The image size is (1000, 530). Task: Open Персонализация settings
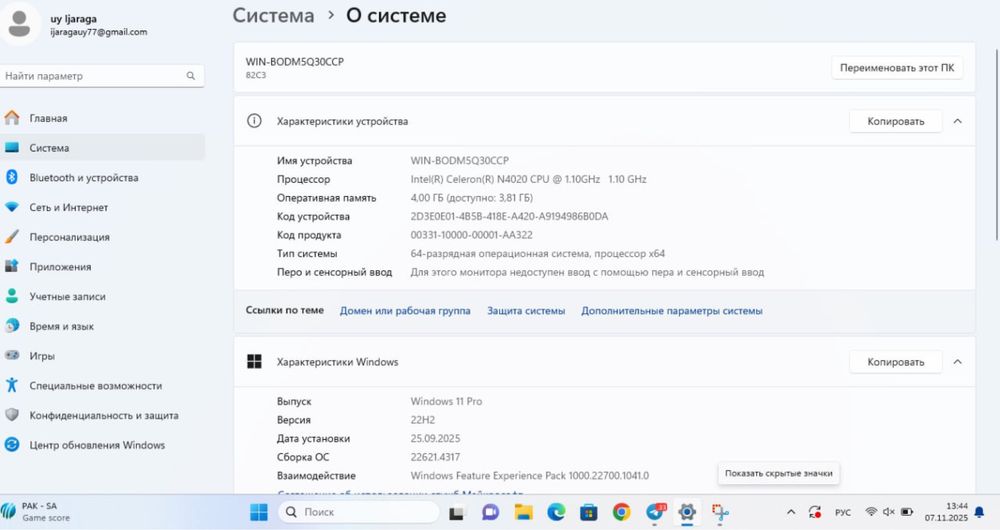point(102,237)
